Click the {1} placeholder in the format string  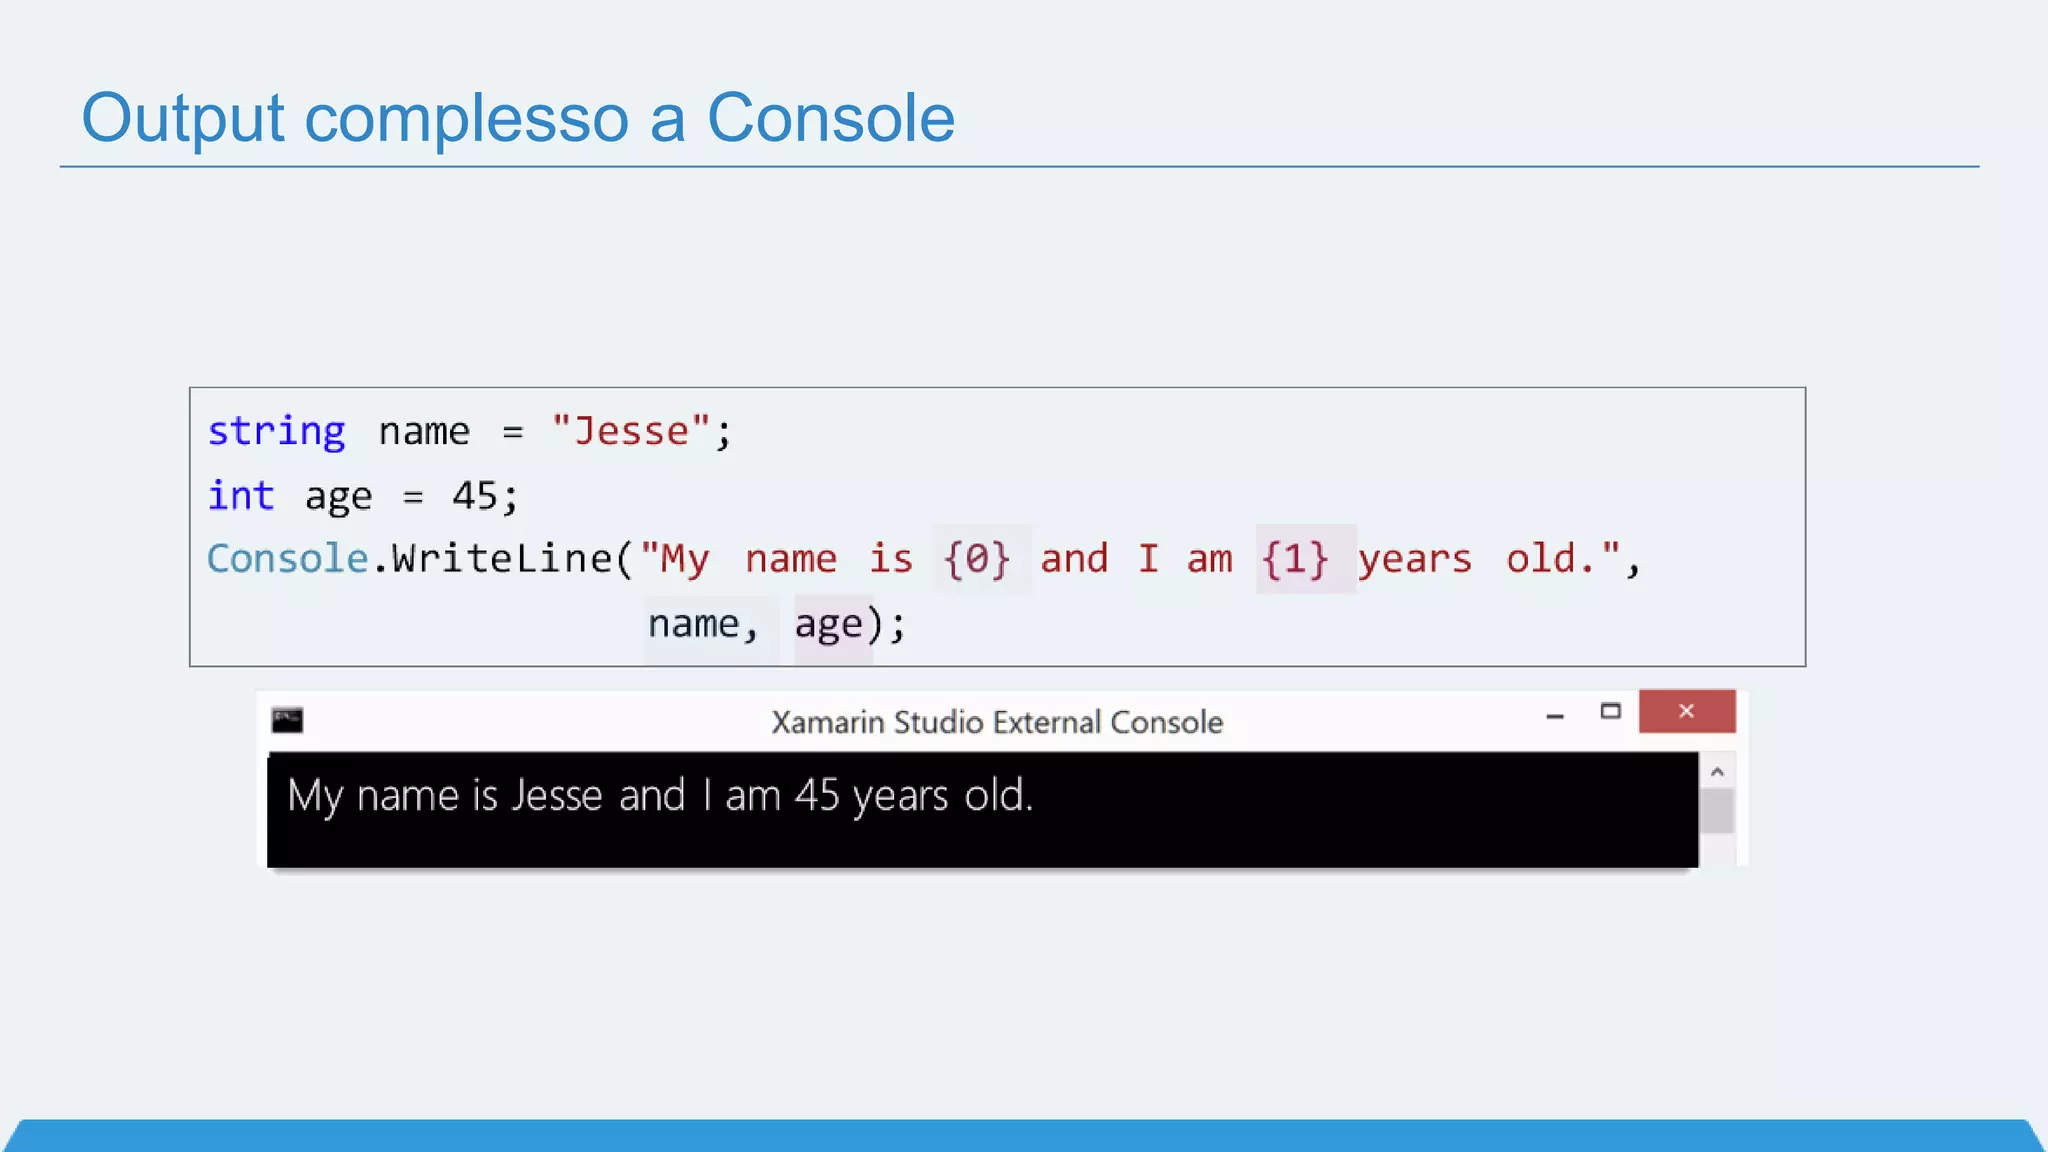coord(1296,559)
